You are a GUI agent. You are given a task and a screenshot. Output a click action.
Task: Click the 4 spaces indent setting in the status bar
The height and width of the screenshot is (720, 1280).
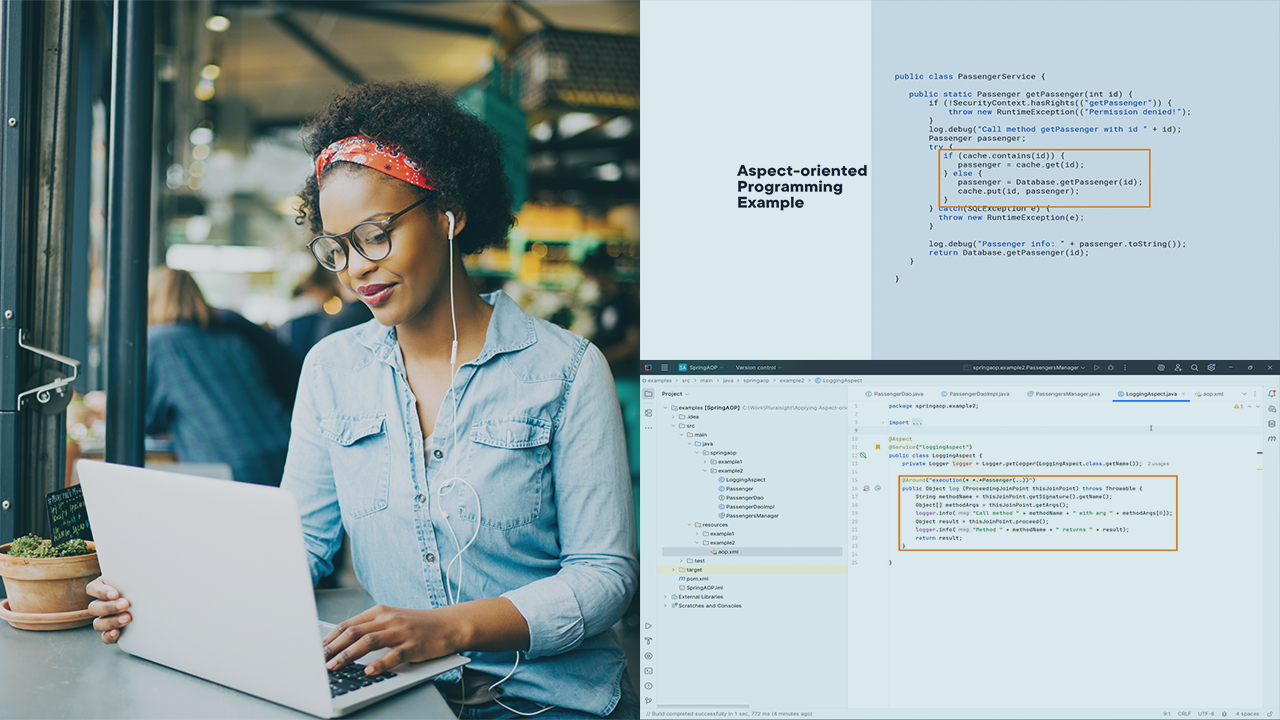coord(1247,714)
